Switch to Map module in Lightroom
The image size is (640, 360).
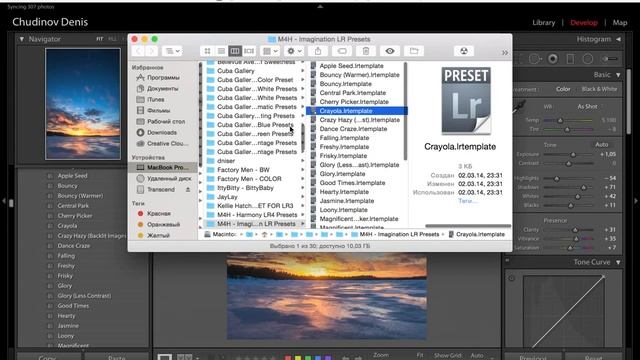click(x=620, y=23)
